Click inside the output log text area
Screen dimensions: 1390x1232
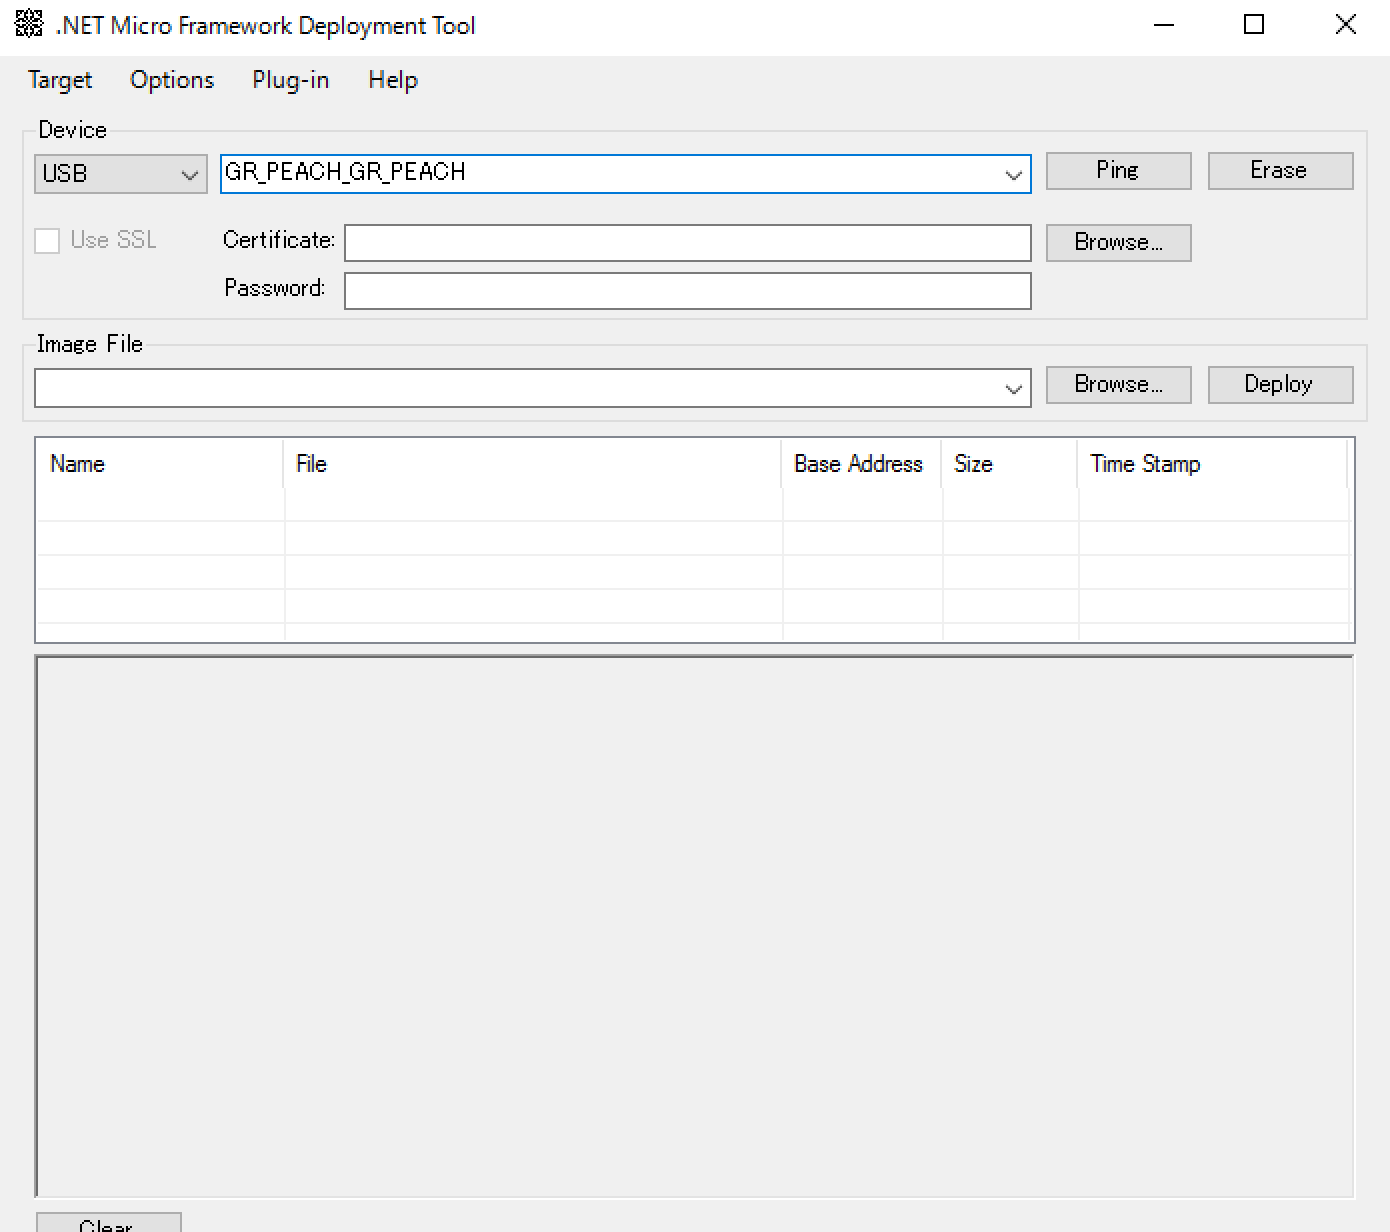point(694,926)
